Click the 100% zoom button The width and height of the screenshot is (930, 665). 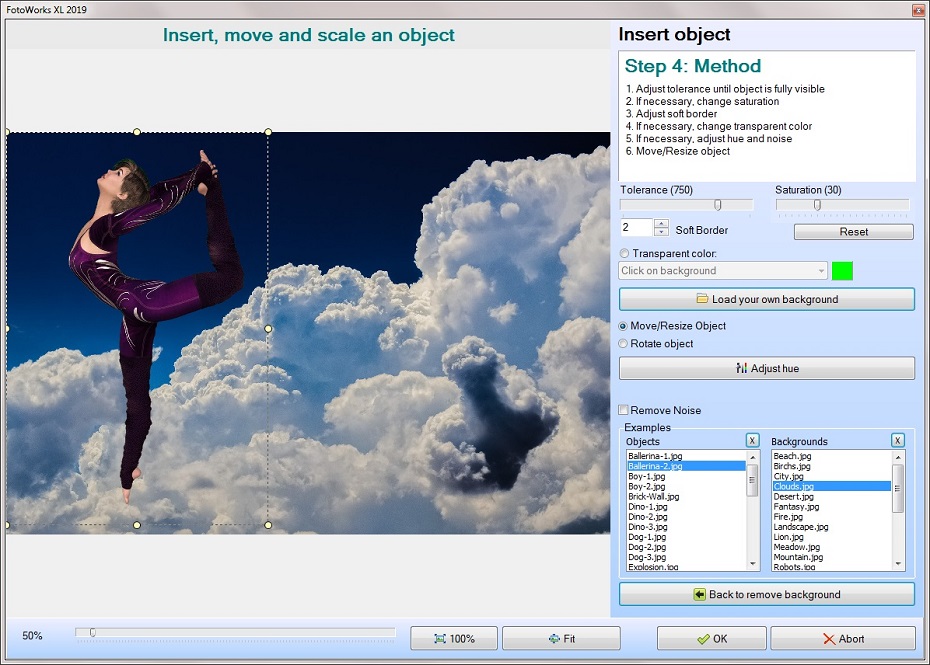[x=453, y=638]
